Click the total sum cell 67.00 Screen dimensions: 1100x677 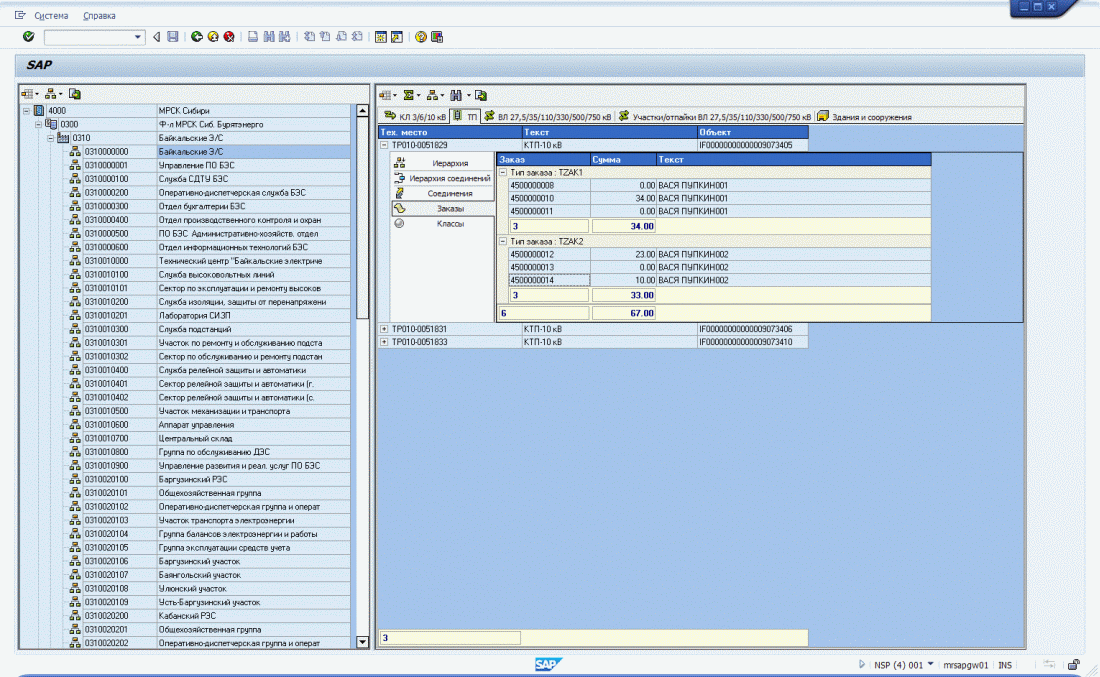tap(624, 313)
